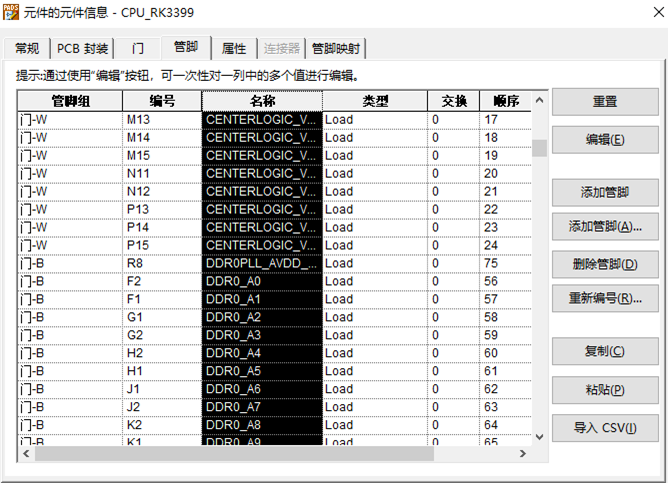Select the sequence value 17 cell

tap(506, 120)
